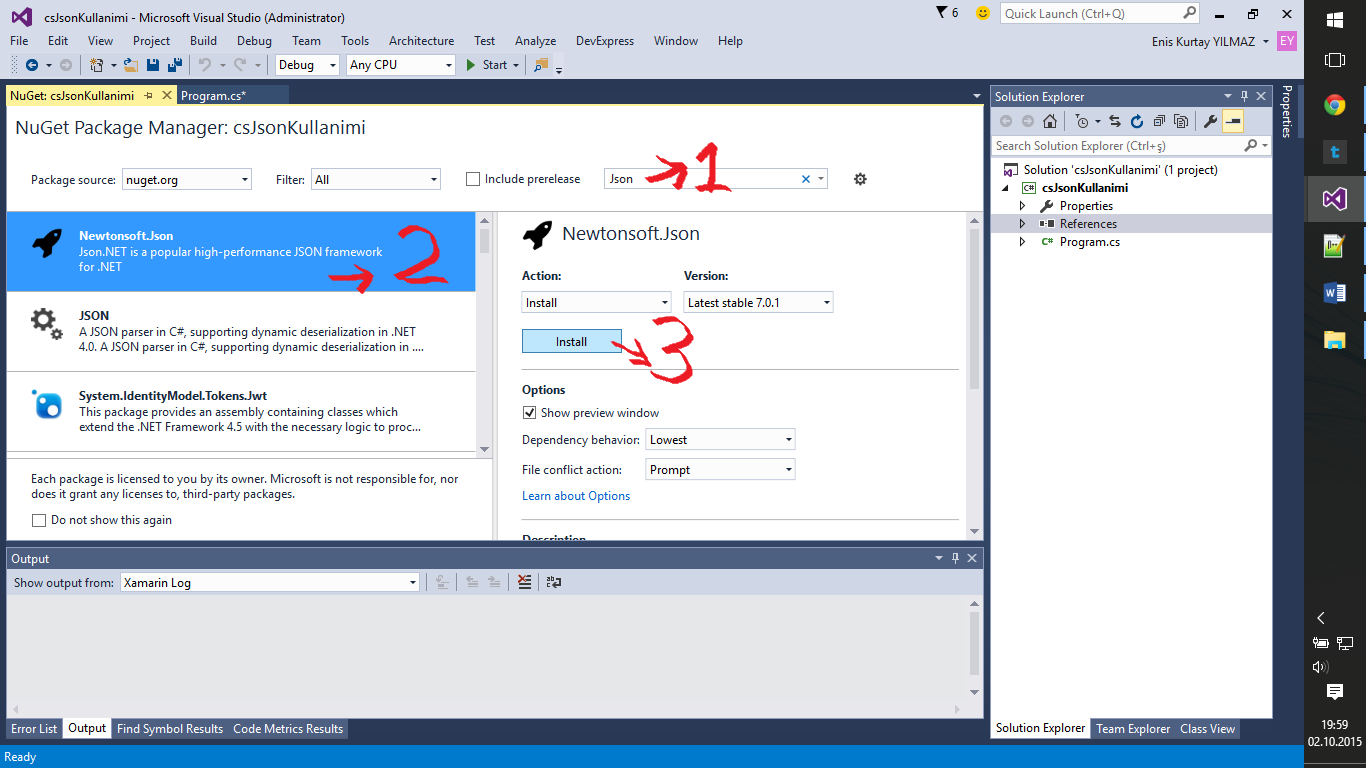Click the notifications flag icon
1366x768 pixels.
point(941,12)
